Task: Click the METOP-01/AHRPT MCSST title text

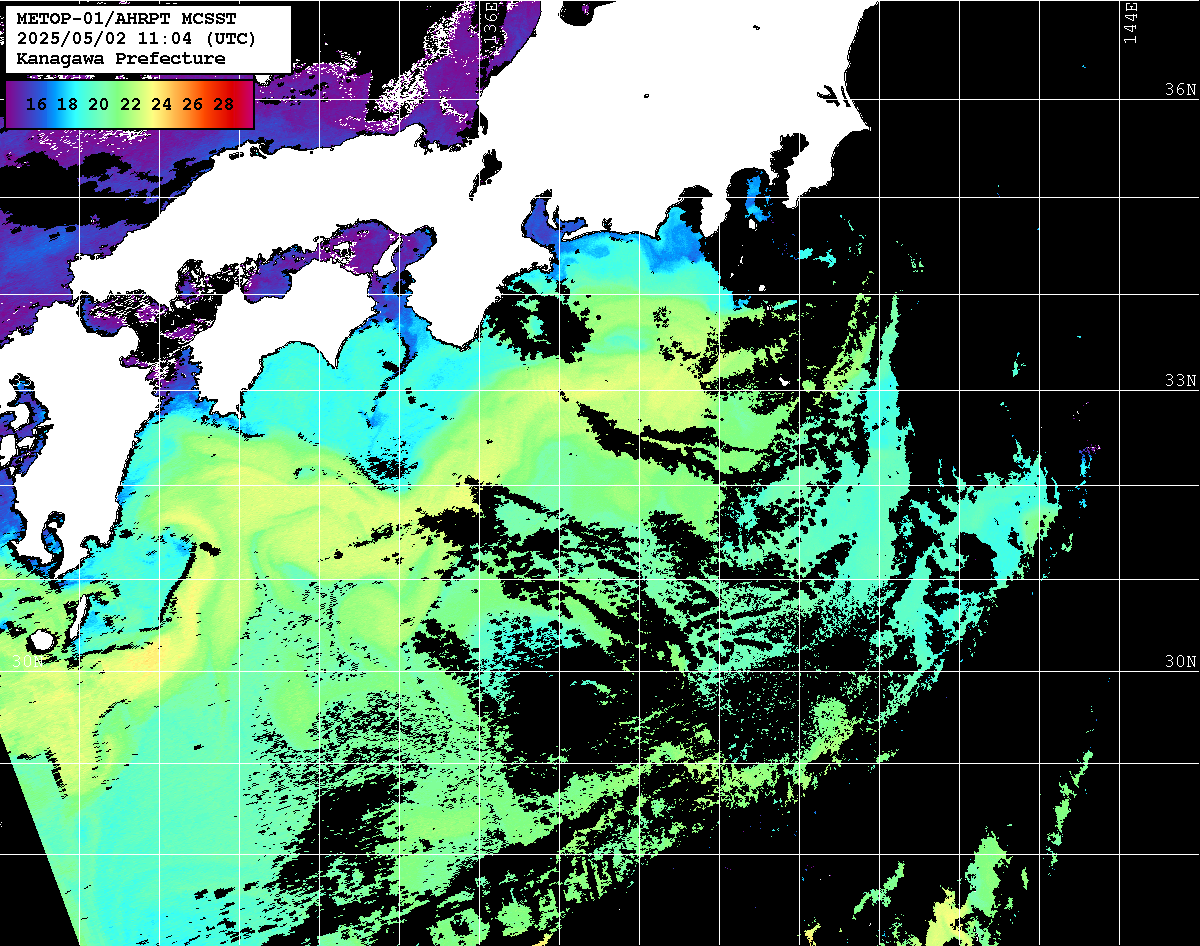Action: point(127,19)
